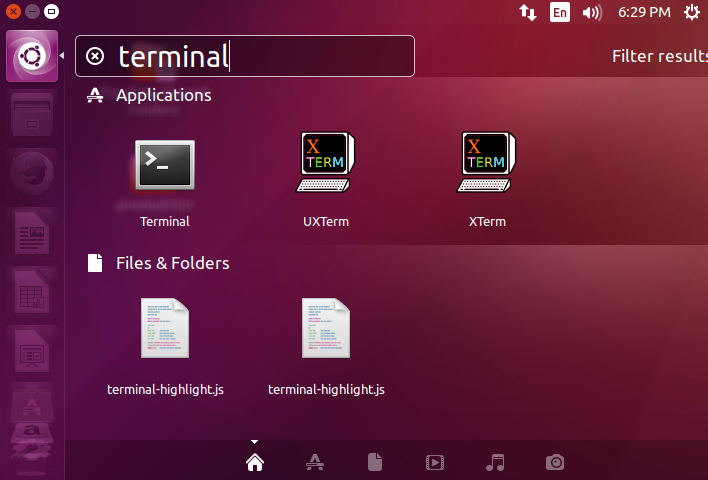The image size is (708, 480).
Task: Switch to the Applications lens
Action: click(315, 462)
